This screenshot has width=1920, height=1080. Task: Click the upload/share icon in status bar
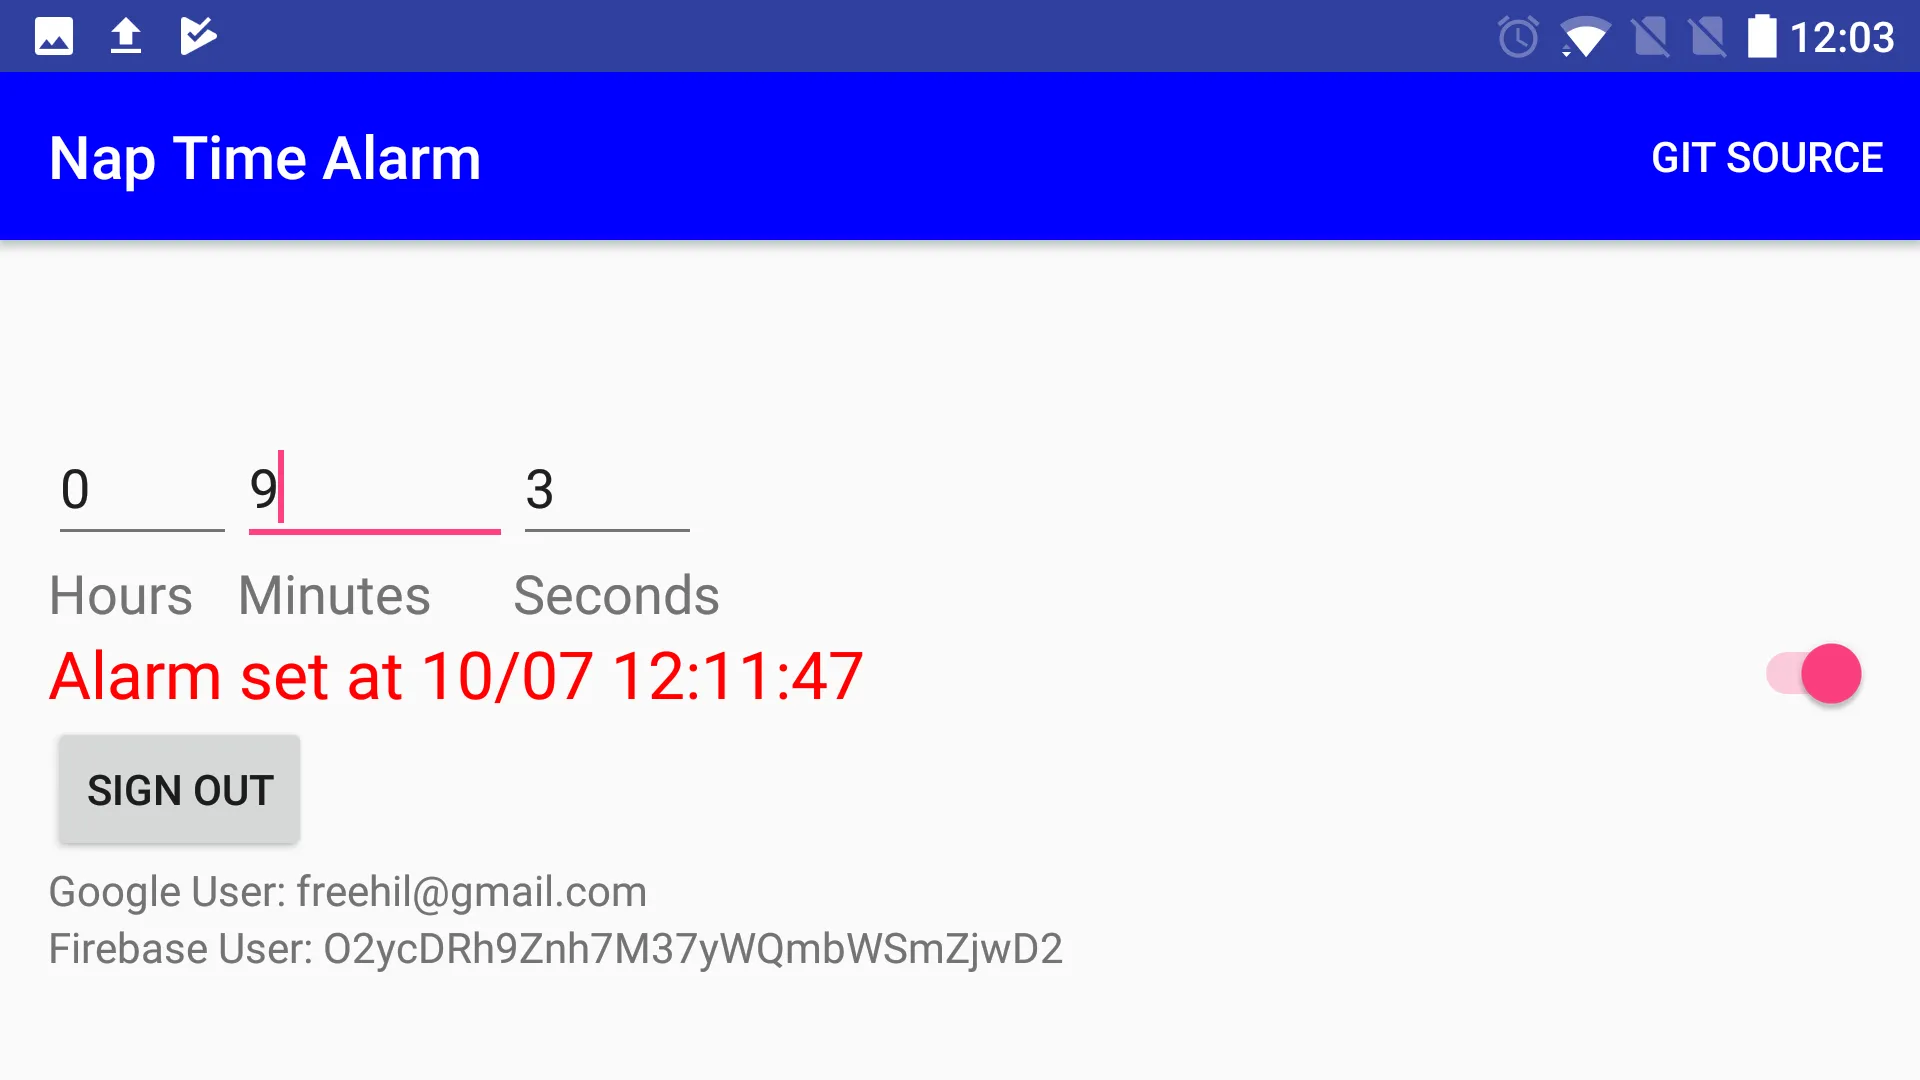click(x=127, y=36)
